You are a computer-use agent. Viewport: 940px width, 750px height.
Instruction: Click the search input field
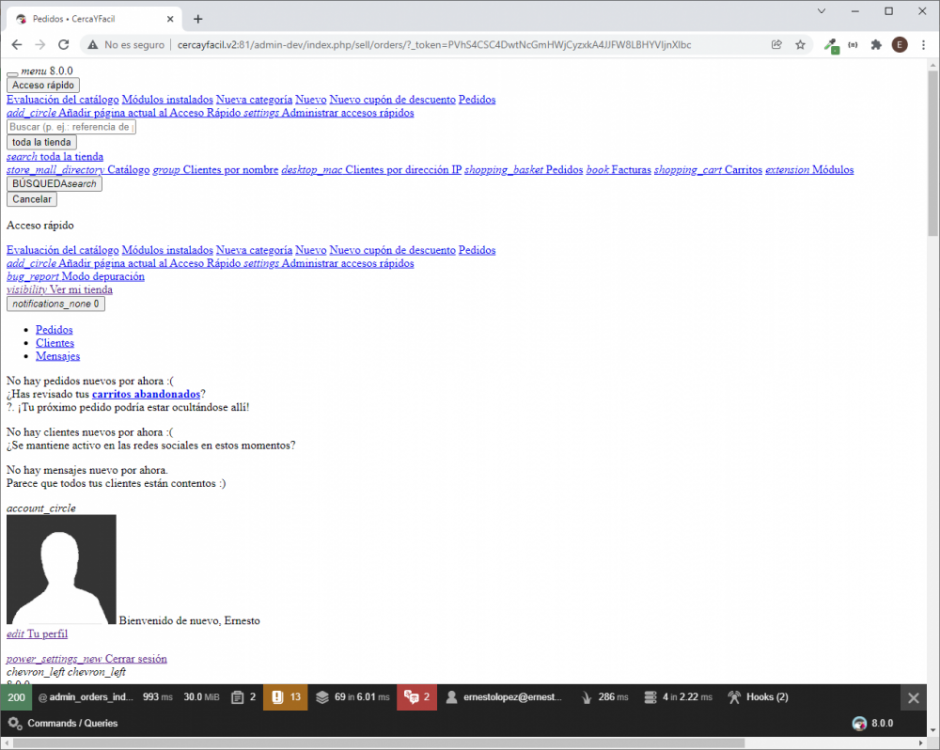coord(70,127)
